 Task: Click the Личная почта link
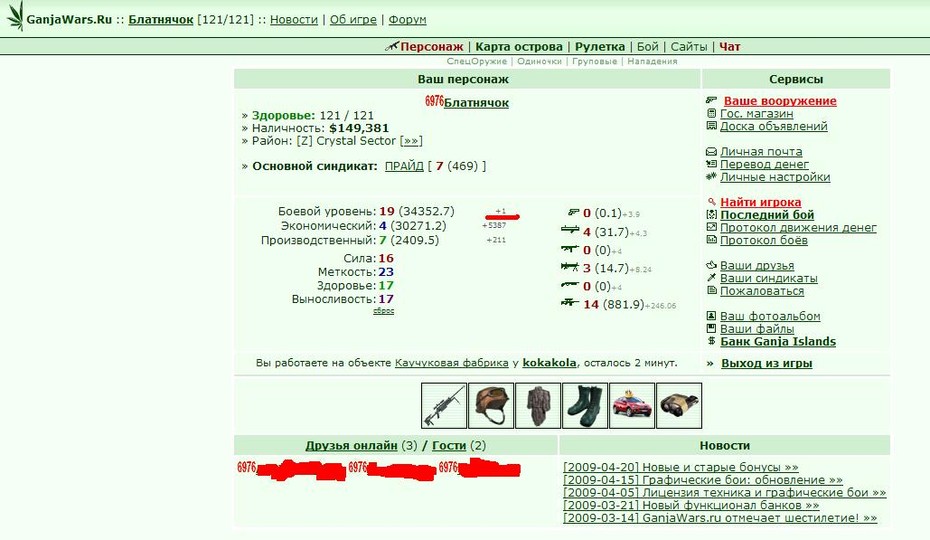tap(761, 151)
